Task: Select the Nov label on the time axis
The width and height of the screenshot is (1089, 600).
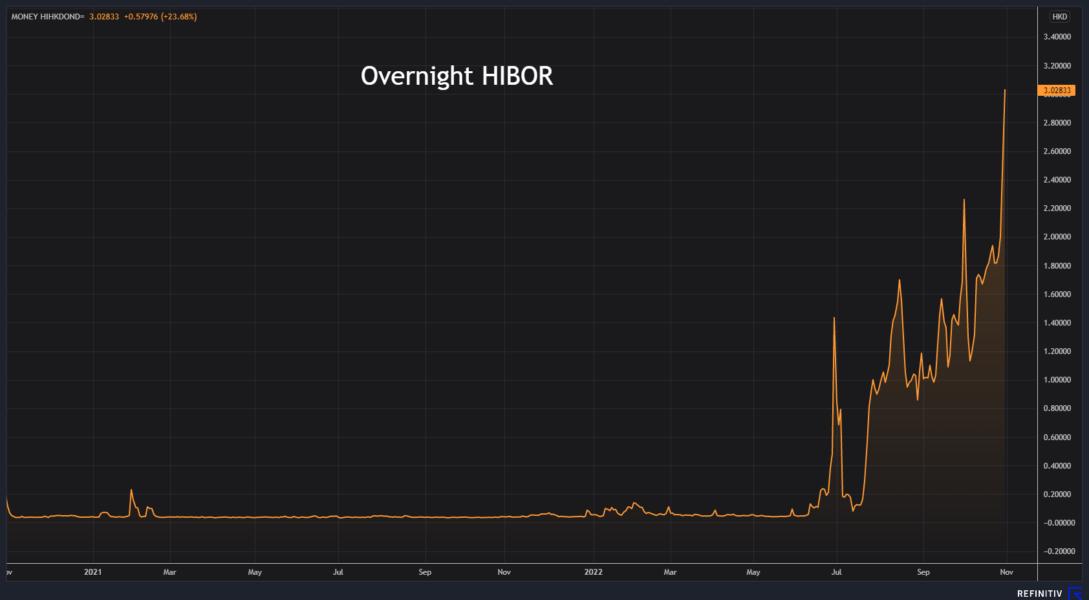Action: point(1006,573)
